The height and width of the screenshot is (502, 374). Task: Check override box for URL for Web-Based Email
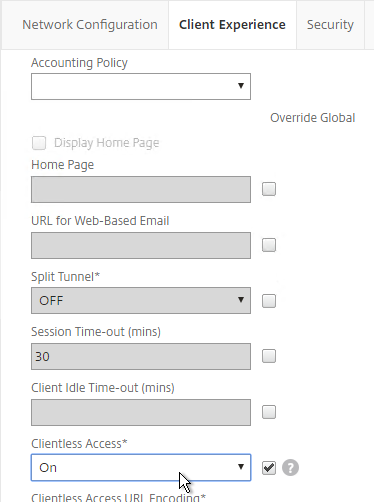click(269, 245)
